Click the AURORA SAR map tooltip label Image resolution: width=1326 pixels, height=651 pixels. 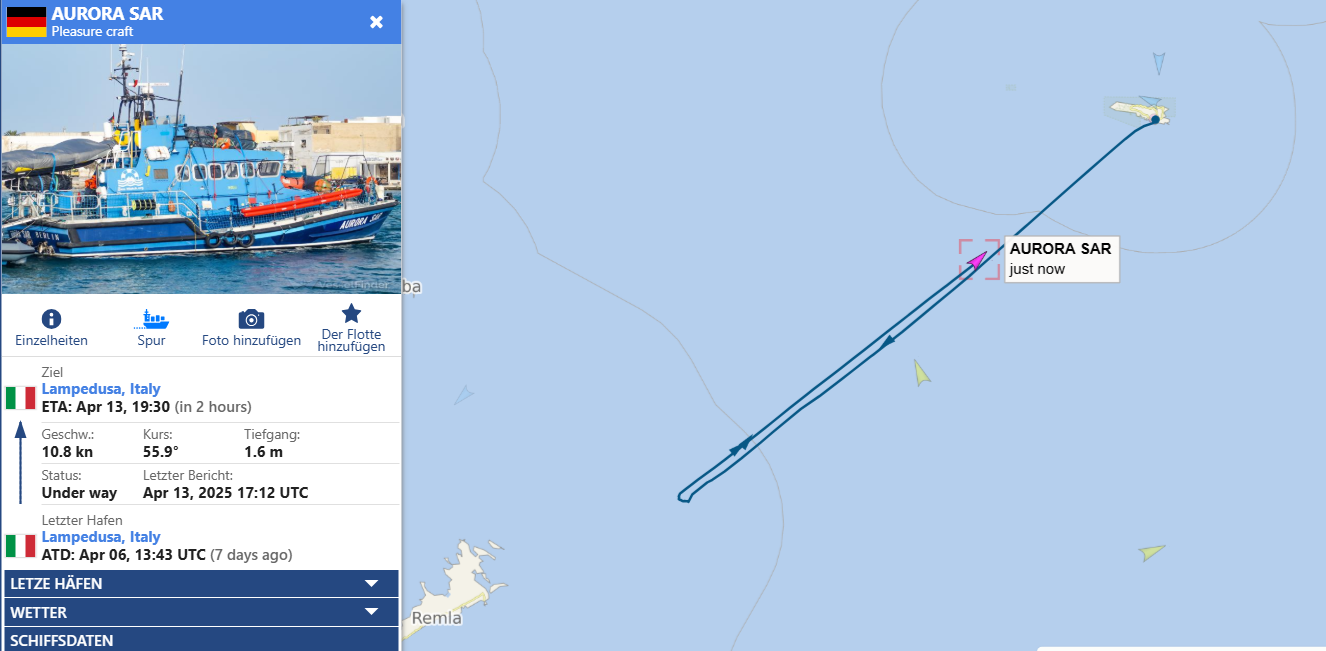pyautogui.click(x=1061, y=259)
